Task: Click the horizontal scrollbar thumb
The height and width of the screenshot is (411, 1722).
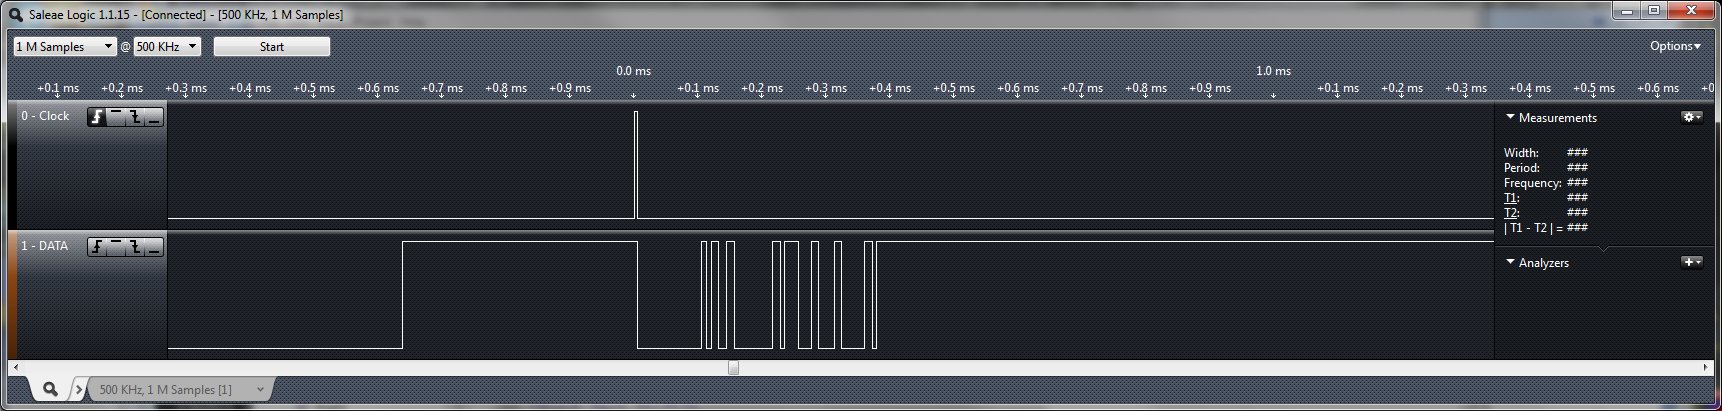Action: click(x=733, y=367)
